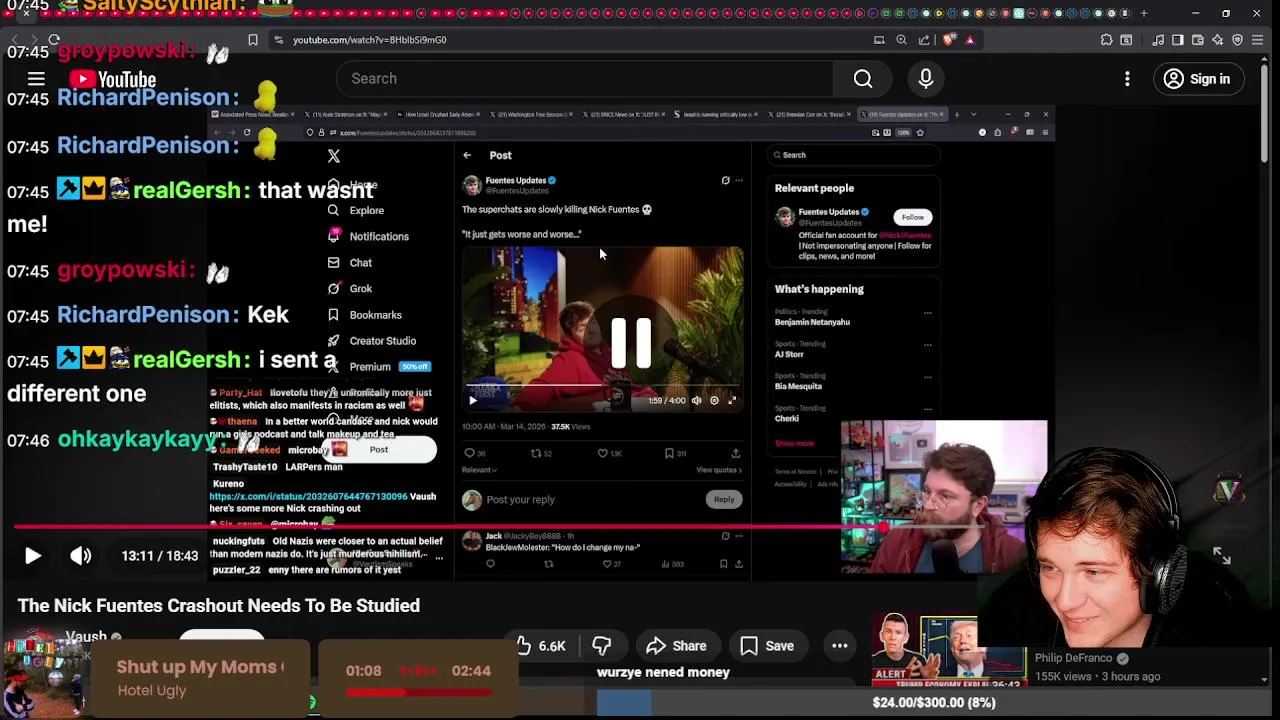This screenshot has height=720, width=1280.
Task: Click share icon in the browser address bar
Action: click(x=923, y=40)
